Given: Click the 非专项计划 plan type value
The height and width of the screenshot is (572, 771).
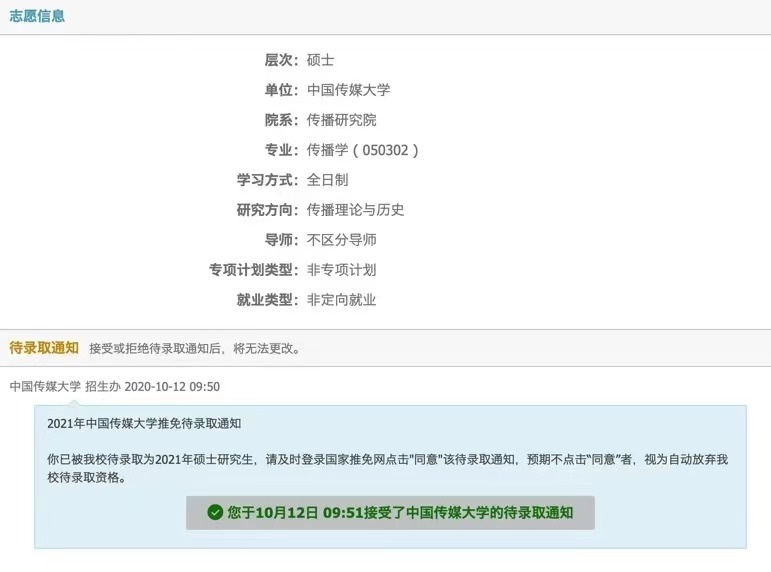Looking at the screenshot, I should point(341,270).
